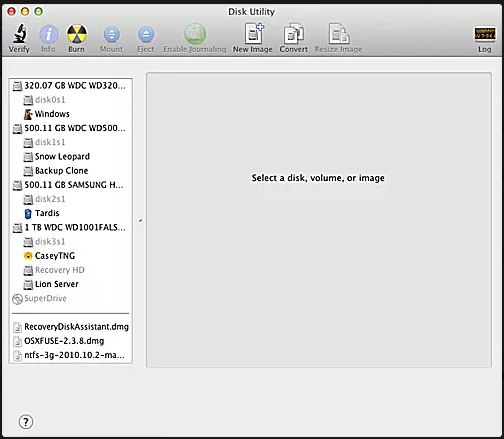Click the sidebar splitter handle
The width and height of the screenshot is (504, 439).
click(x=140, y=220)
